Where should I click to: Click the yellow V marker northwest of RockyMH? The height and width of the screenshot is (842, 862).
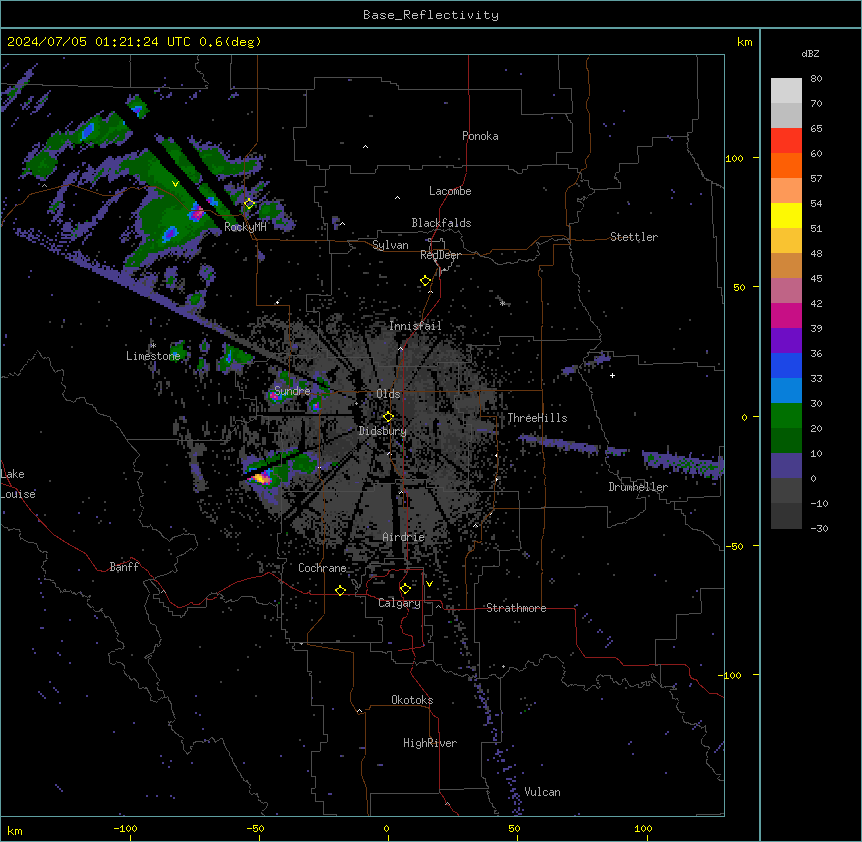point(175,184)
